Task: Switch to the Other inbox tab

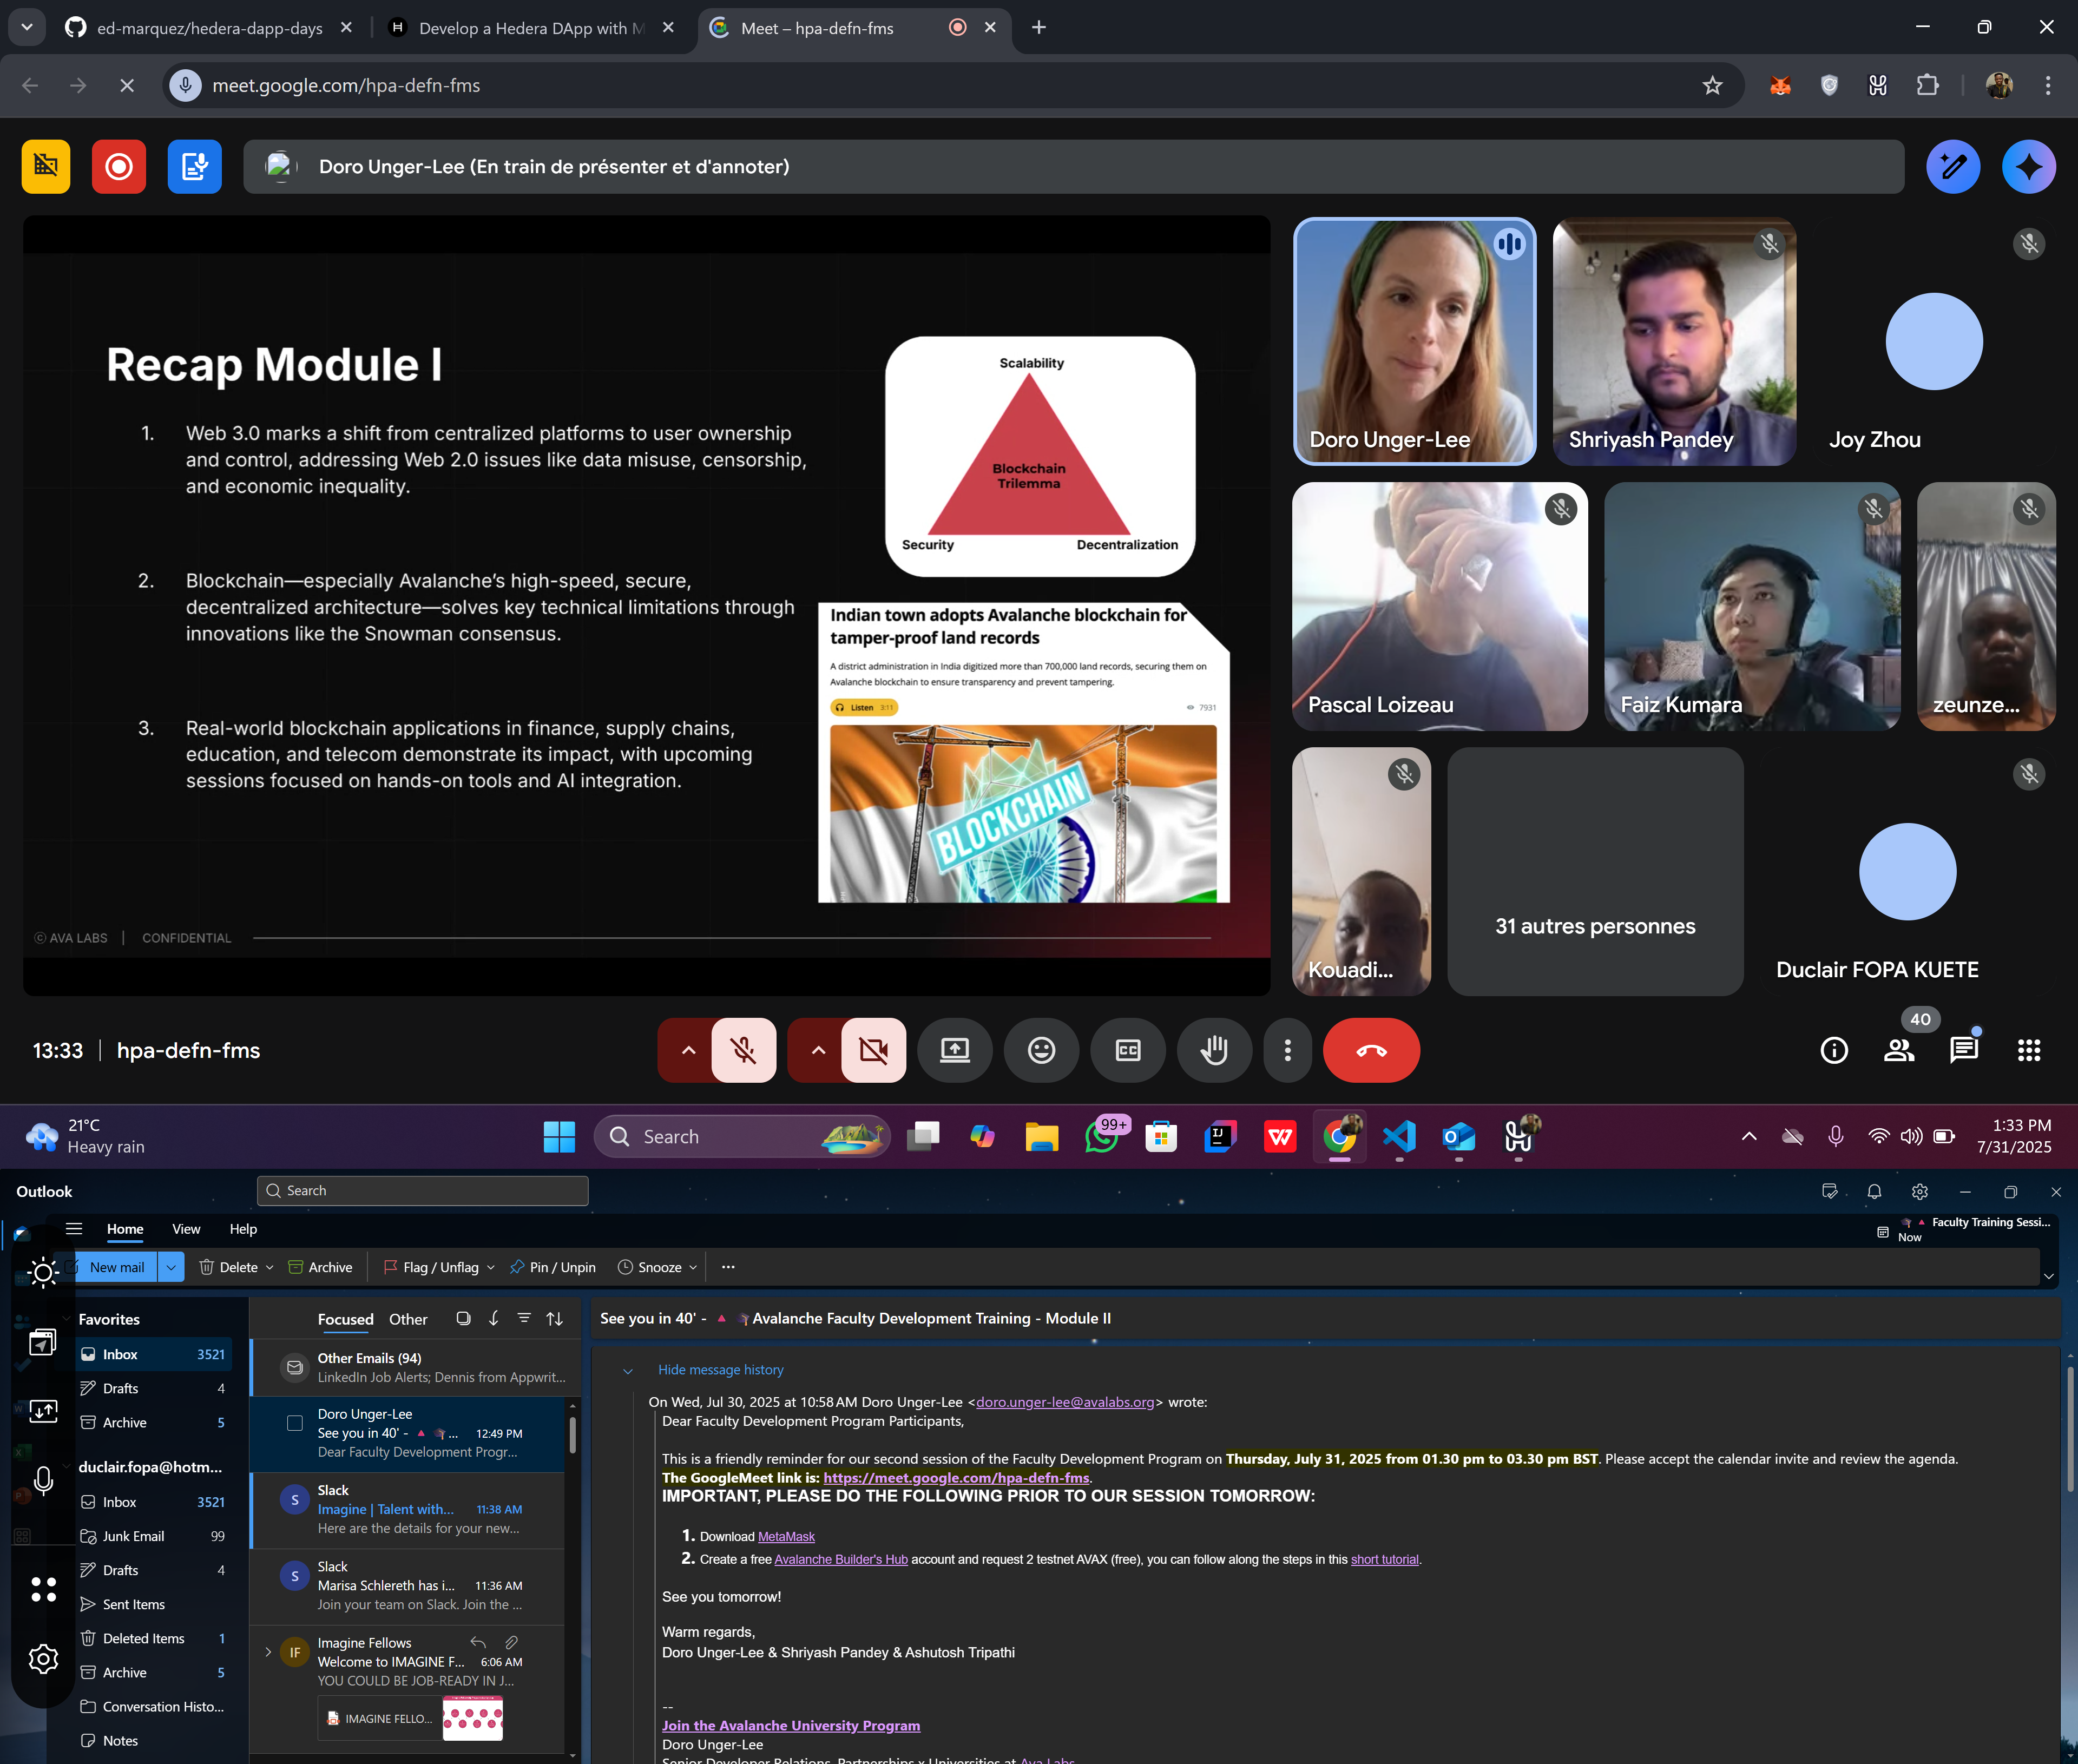Action: pos(408,1319)
